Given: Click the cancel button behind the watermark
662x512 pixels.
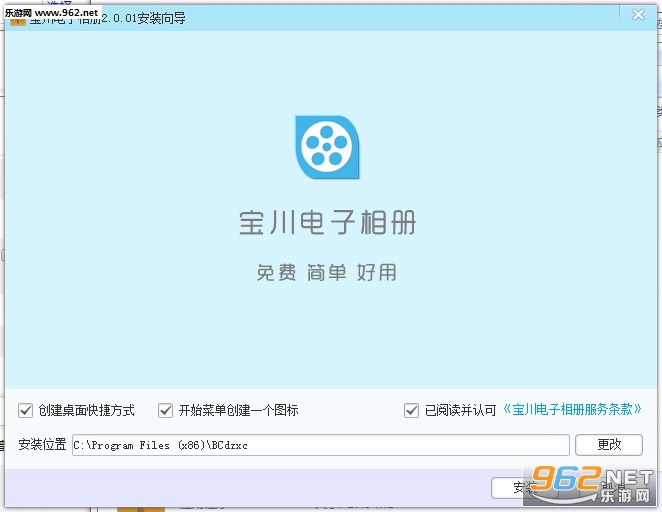Looking at the screenshot, I should click(x=610, y=488).
